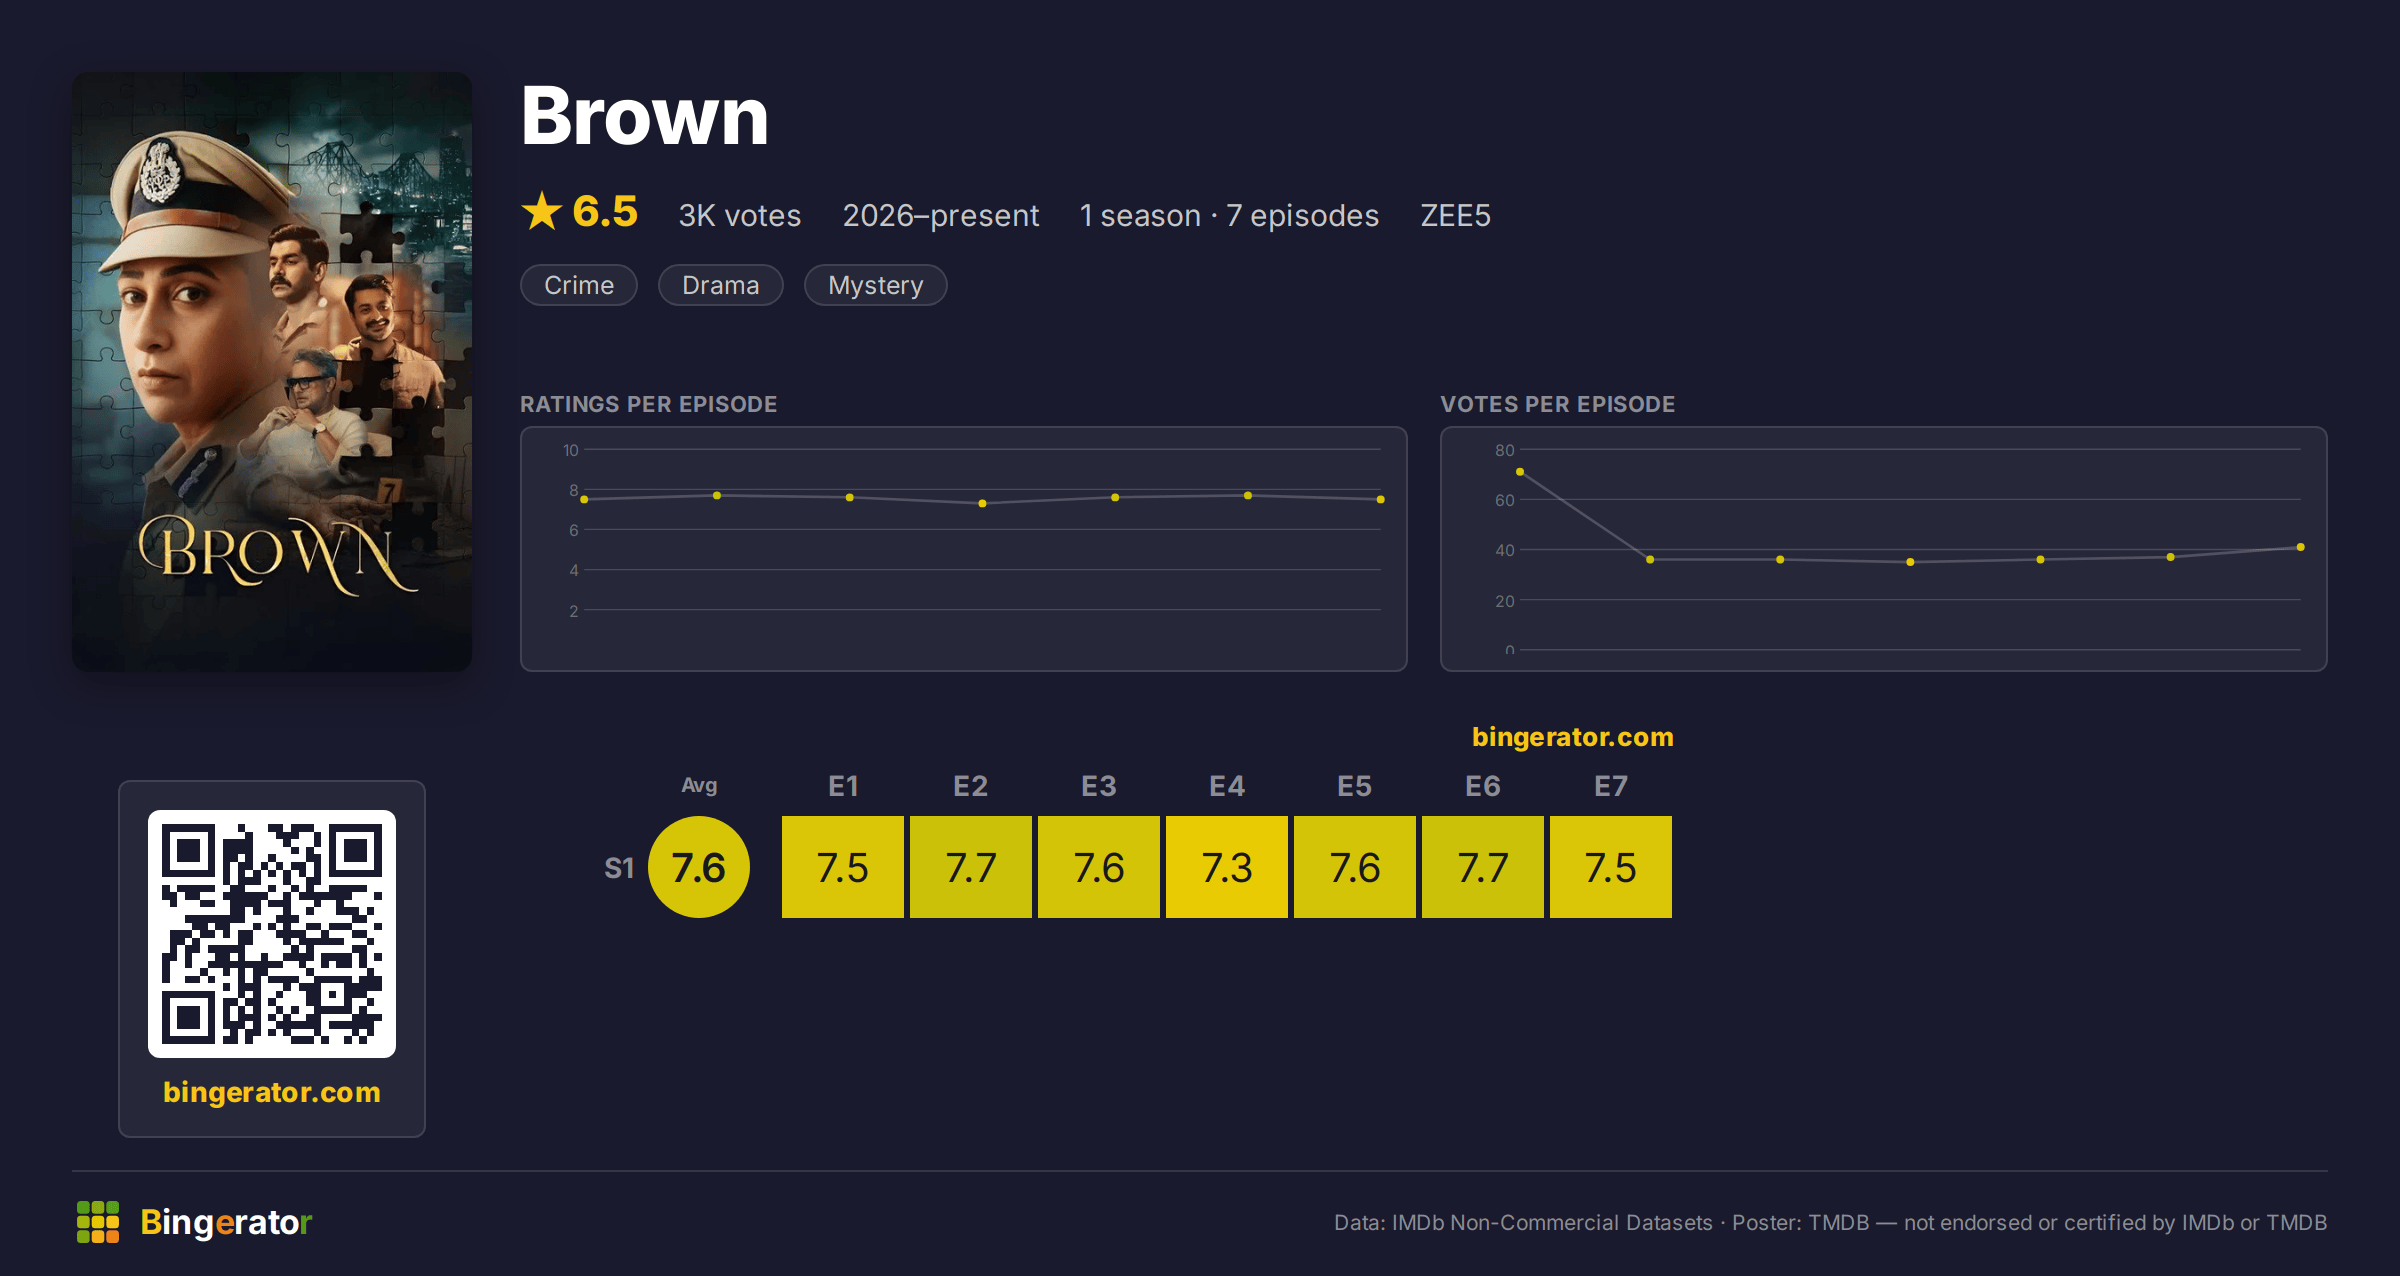The width and height of the screenshot is (2400, 1276).
Task: Open bingerator.com link under QR code
Action: [x=272, y=1092]
